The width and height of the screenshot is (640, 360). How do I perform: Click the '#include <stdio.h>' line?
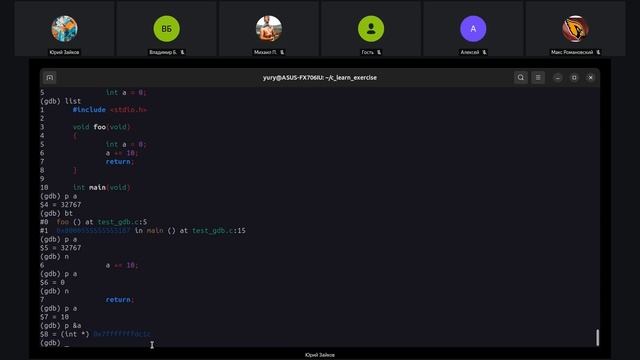[109, 110]
